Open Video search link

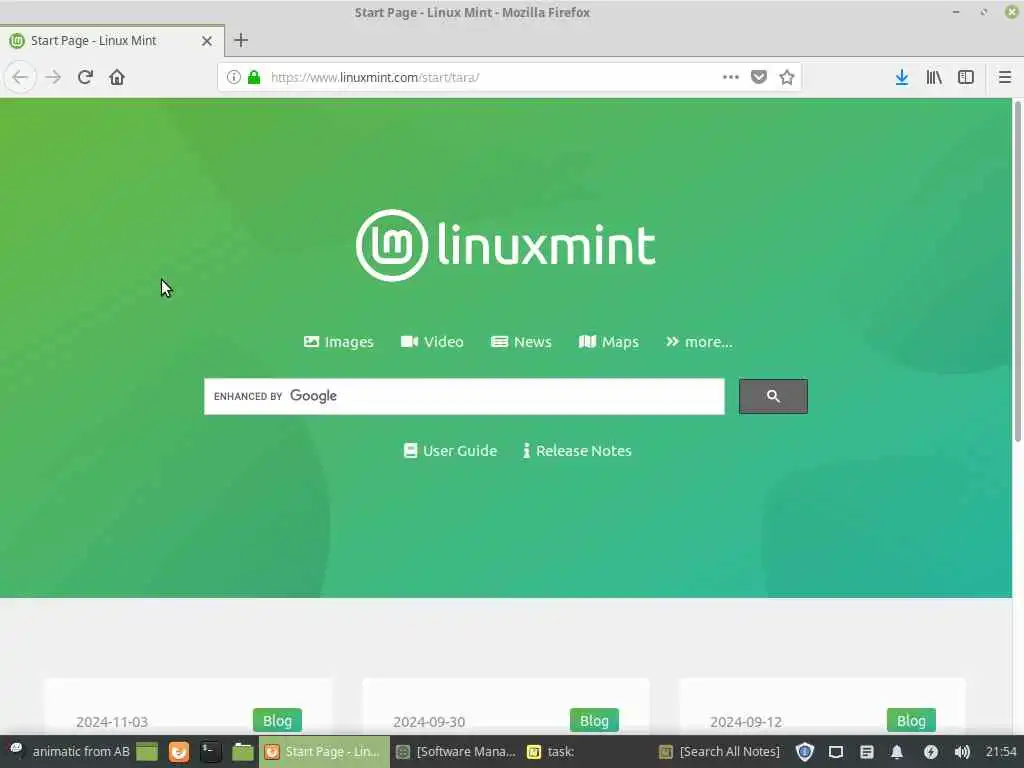[432, 342]
